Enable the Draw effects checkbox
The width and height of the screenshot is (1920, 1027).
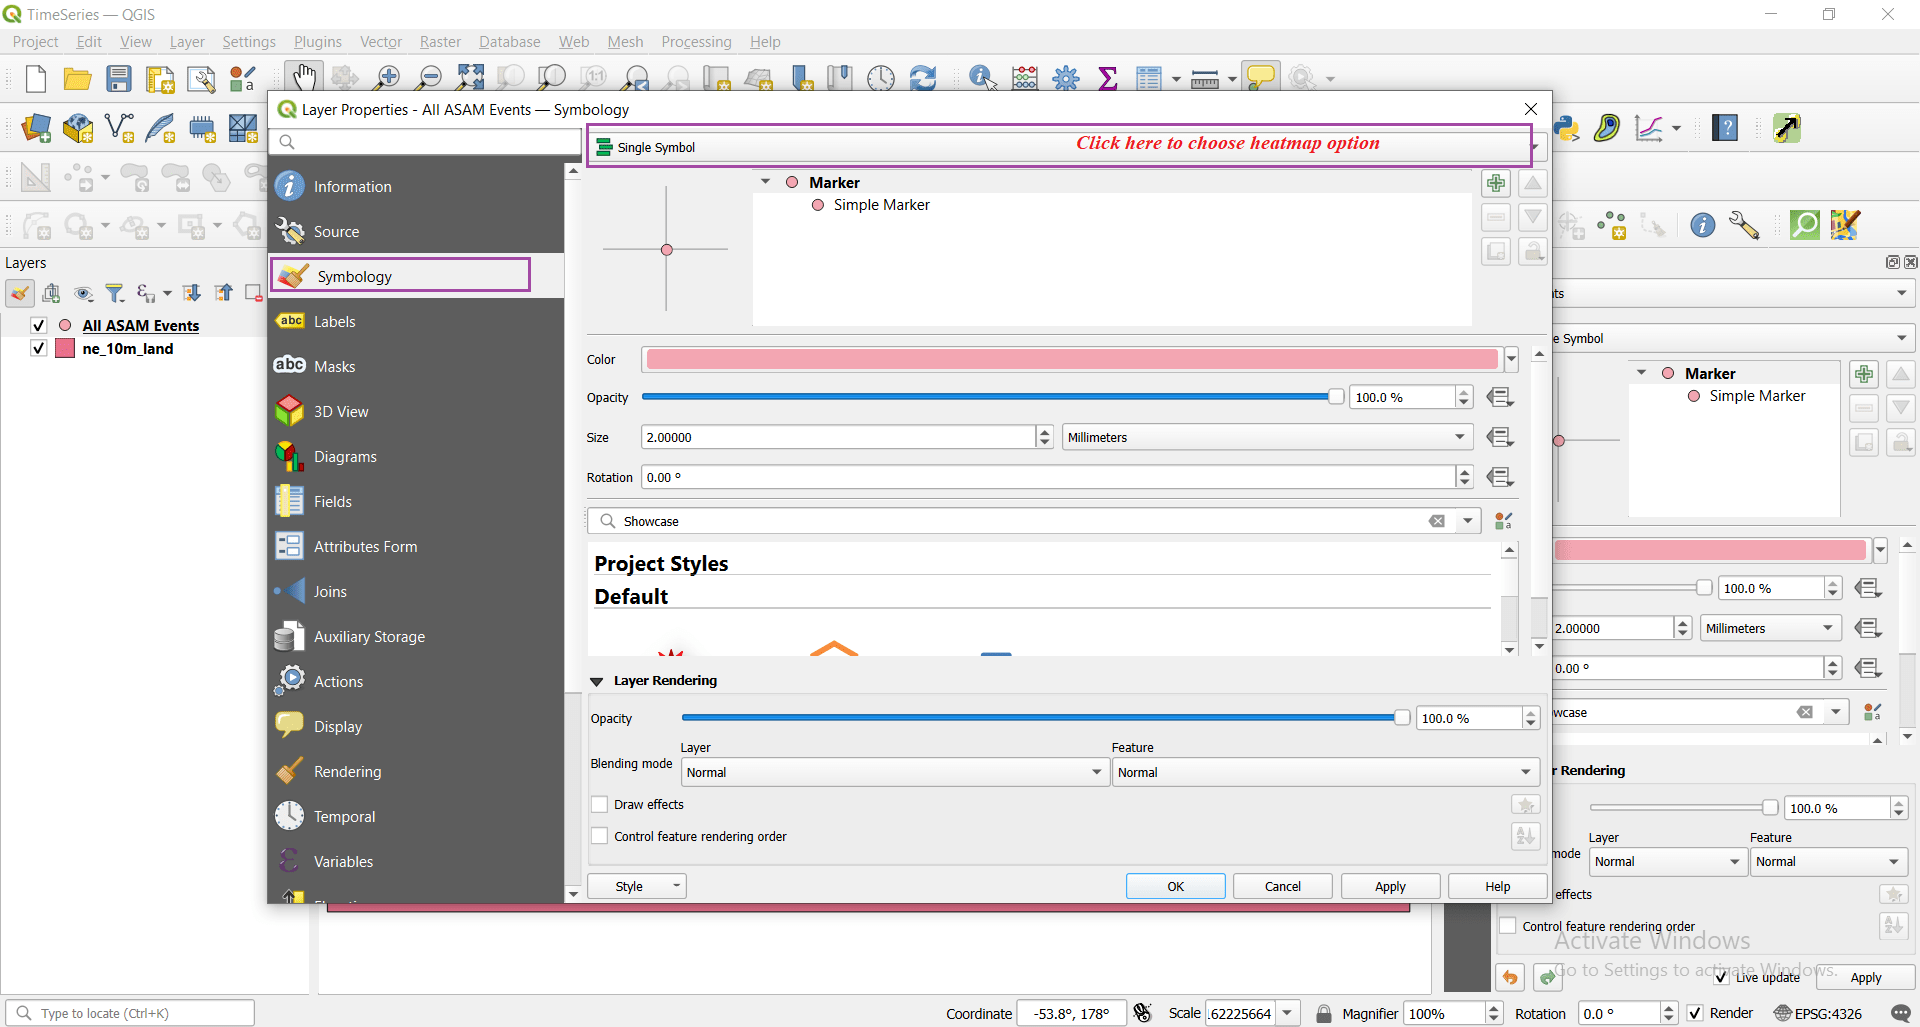600,804
